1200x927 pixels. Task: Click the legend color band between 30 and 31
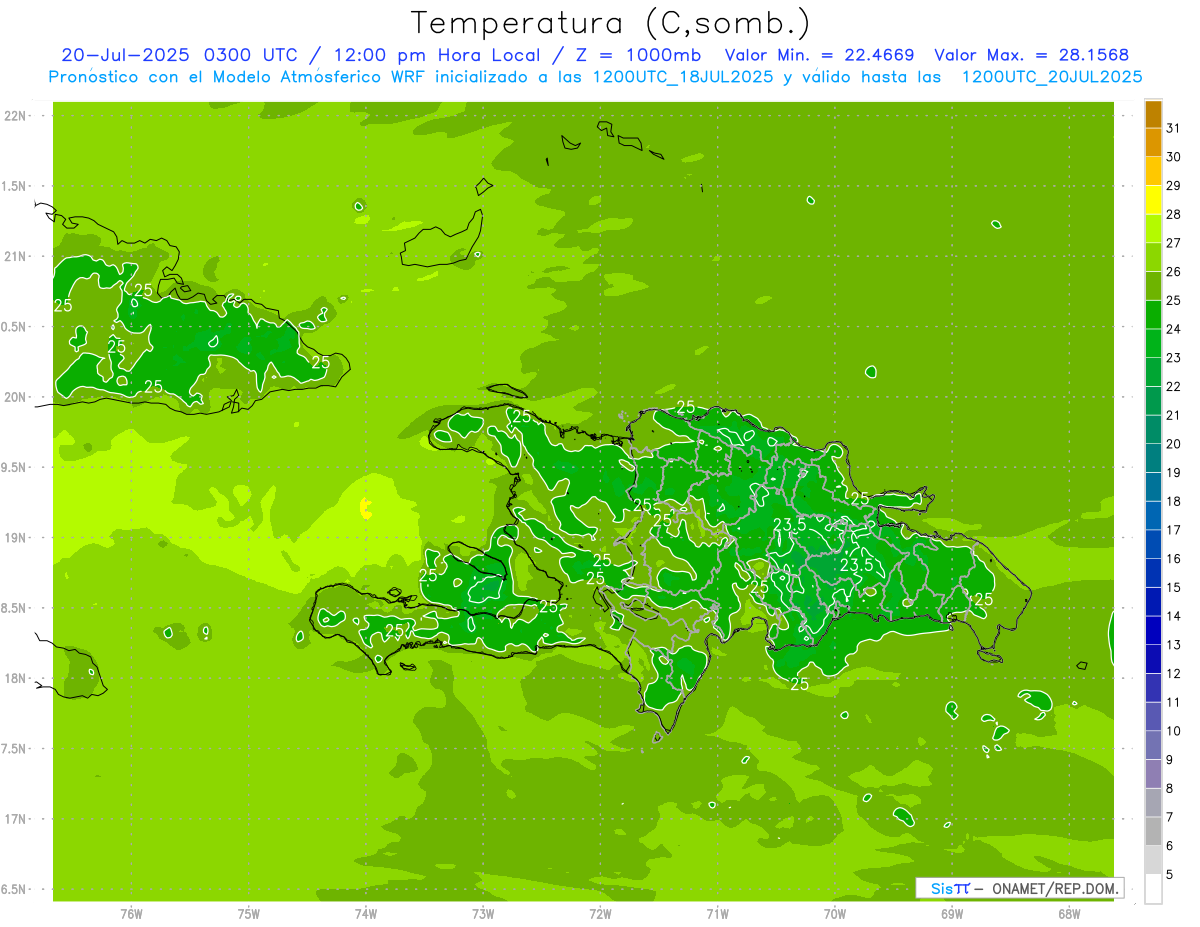(x=1153, y=143)
